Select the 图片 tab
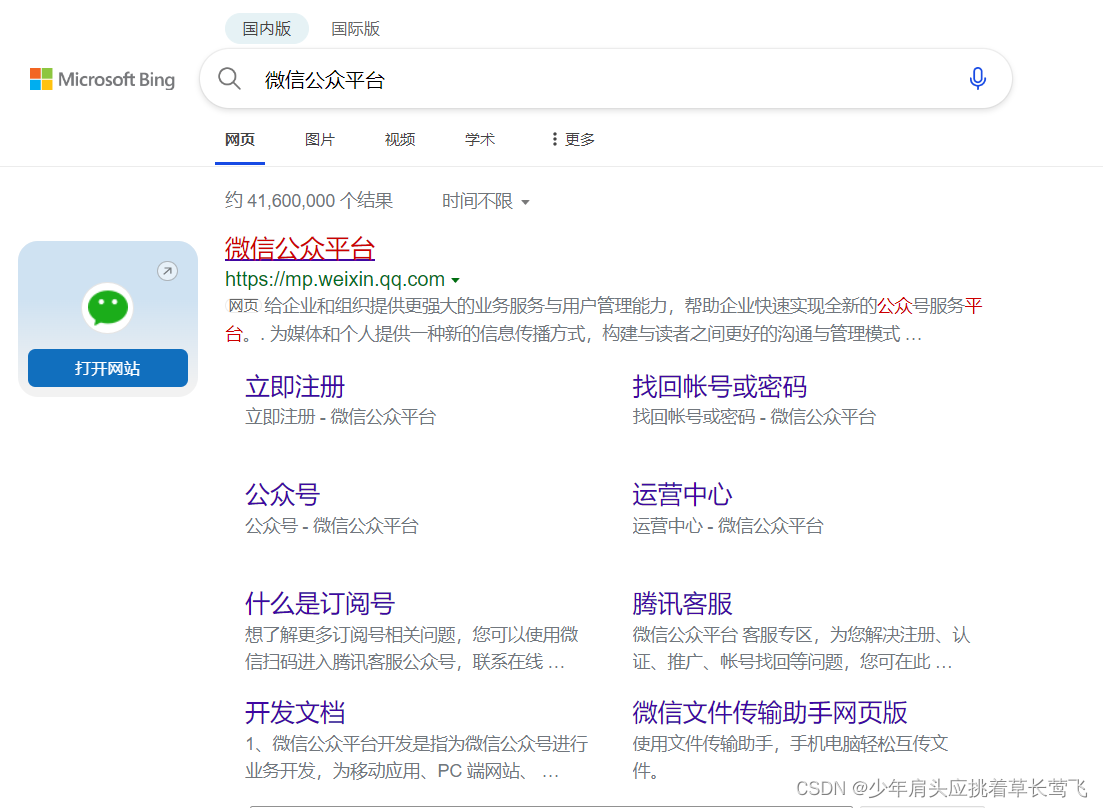1103x808 pixels. (x=319, y=139)
